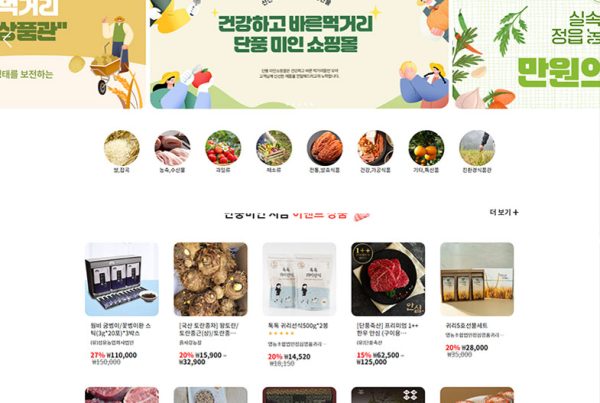Expand more event products with 더보기 +
The image size is (600, 403).
[504, 212]
